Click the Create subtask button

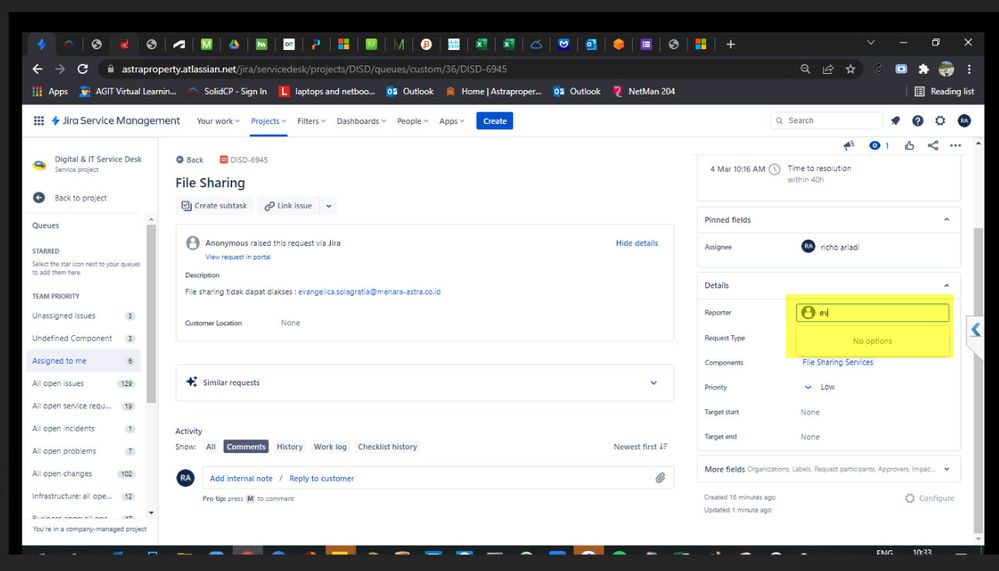214,206
